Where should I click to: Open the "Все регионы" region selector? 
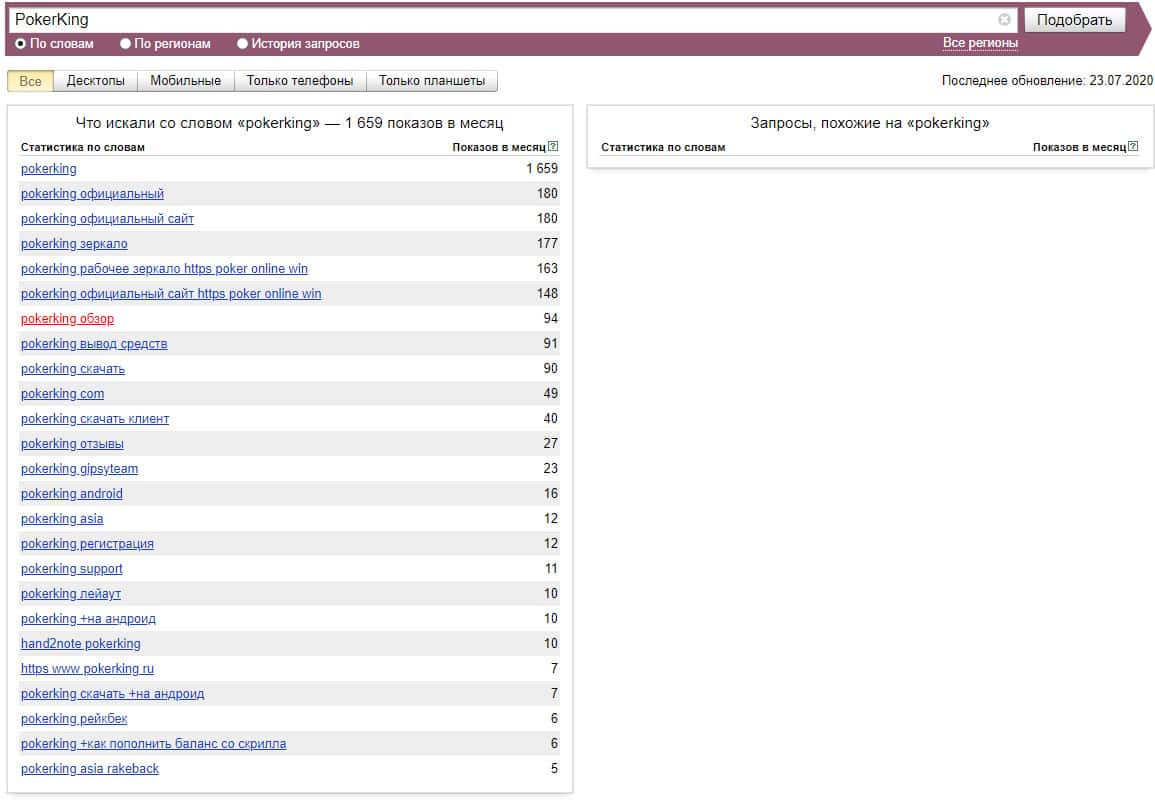[979, 43]
